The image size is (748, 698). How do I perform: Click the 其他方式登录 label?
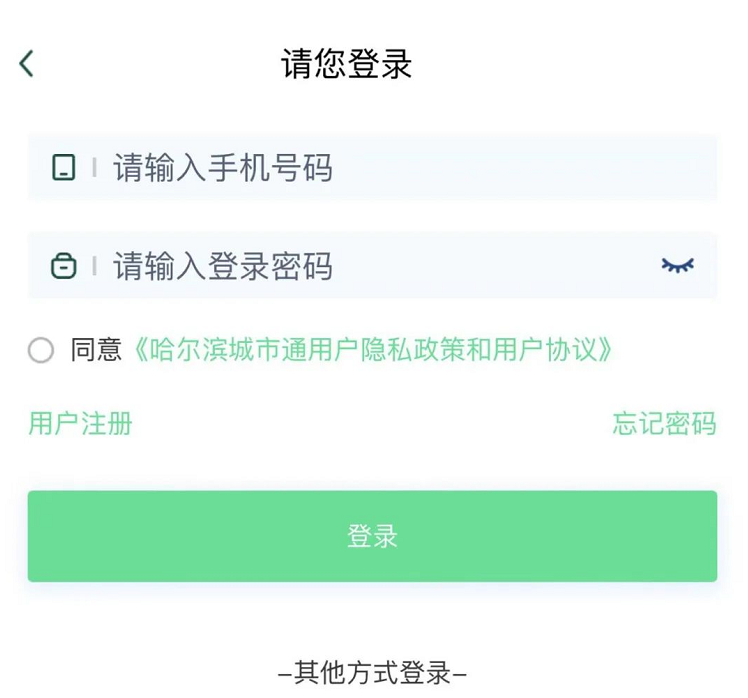(x=372, y=672)
